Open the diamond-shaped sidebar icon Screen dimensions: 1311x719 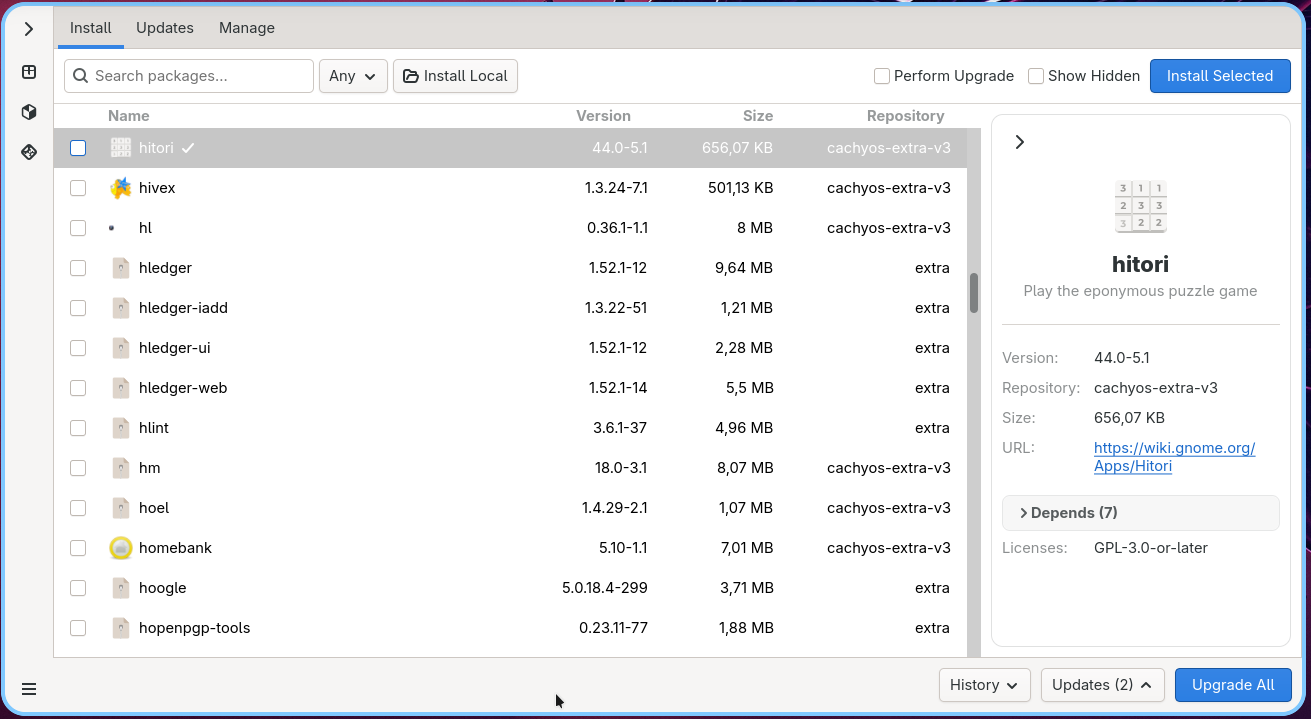point(29,152)
